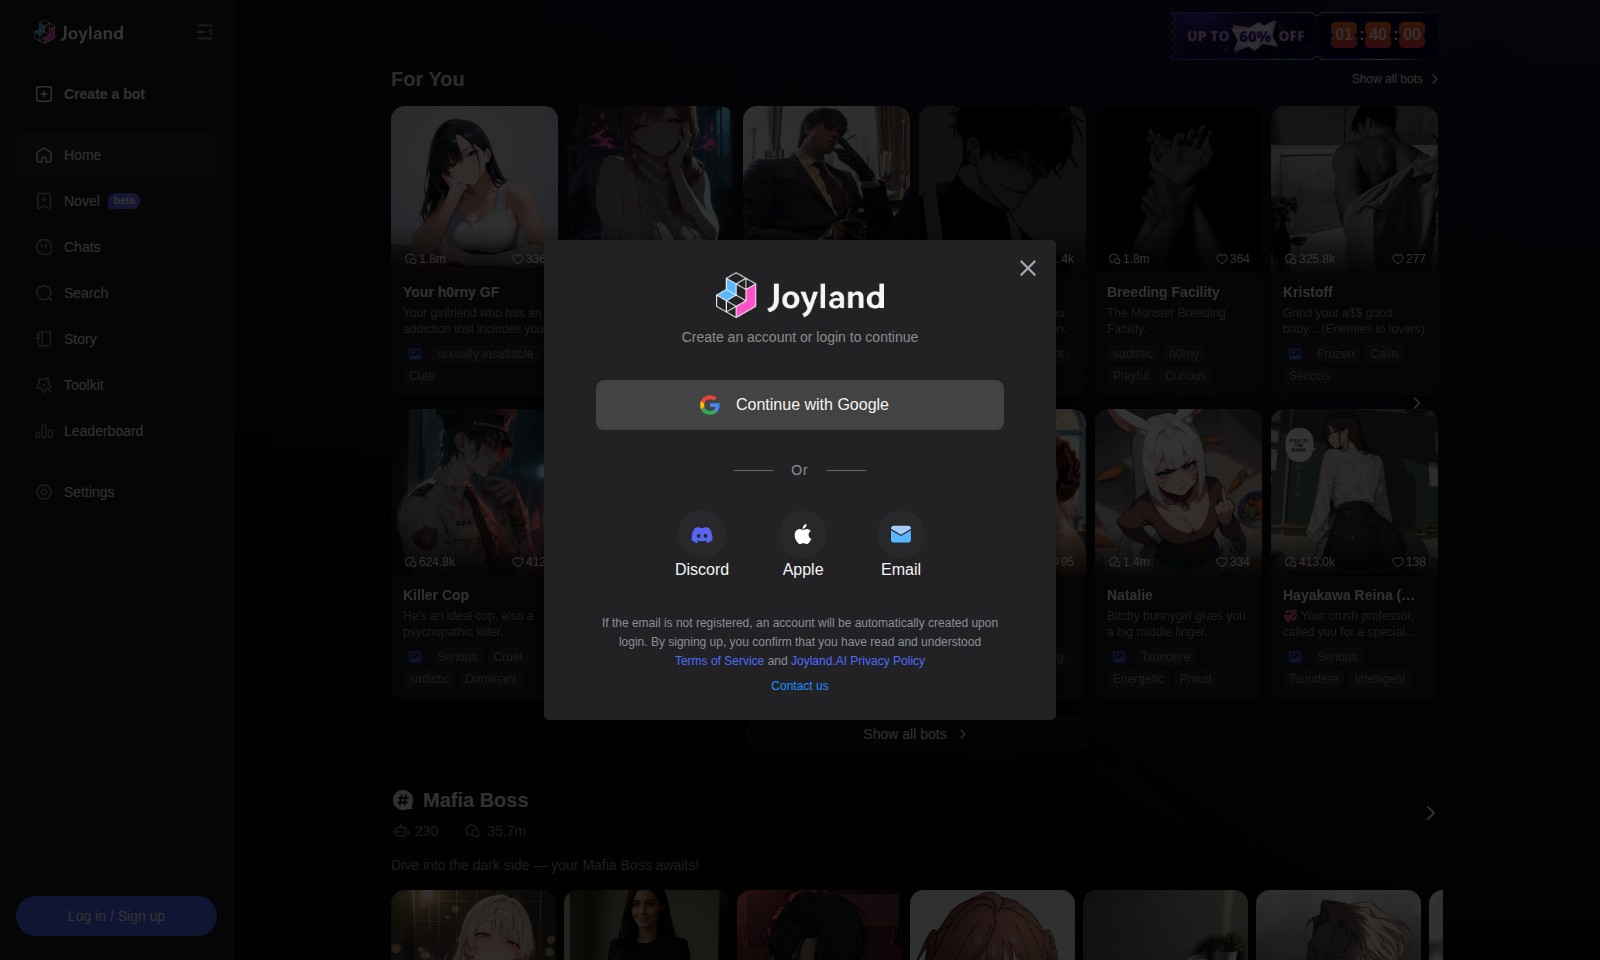Image resolution: width=1600 pixels, height=960 pixels.
Task: Choose the Discord login icon
Action: 702,535
